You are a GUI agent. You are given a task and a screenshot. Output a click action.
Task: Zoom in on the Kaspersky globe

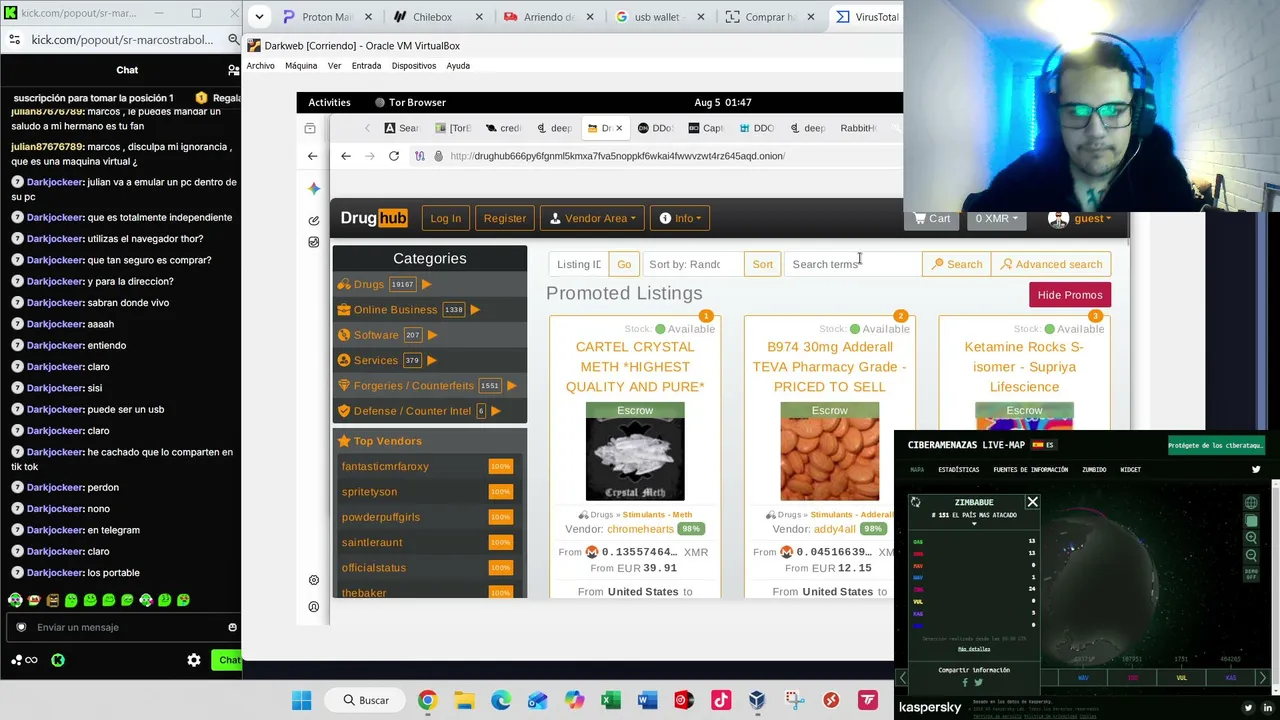pyautogui.click(x=1251, y=538)
